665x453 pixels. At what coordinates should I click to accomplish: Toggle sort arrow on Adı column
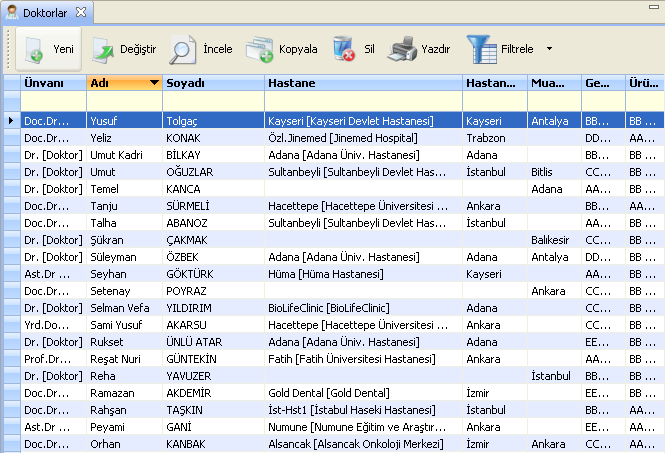[x=154, y=83]
